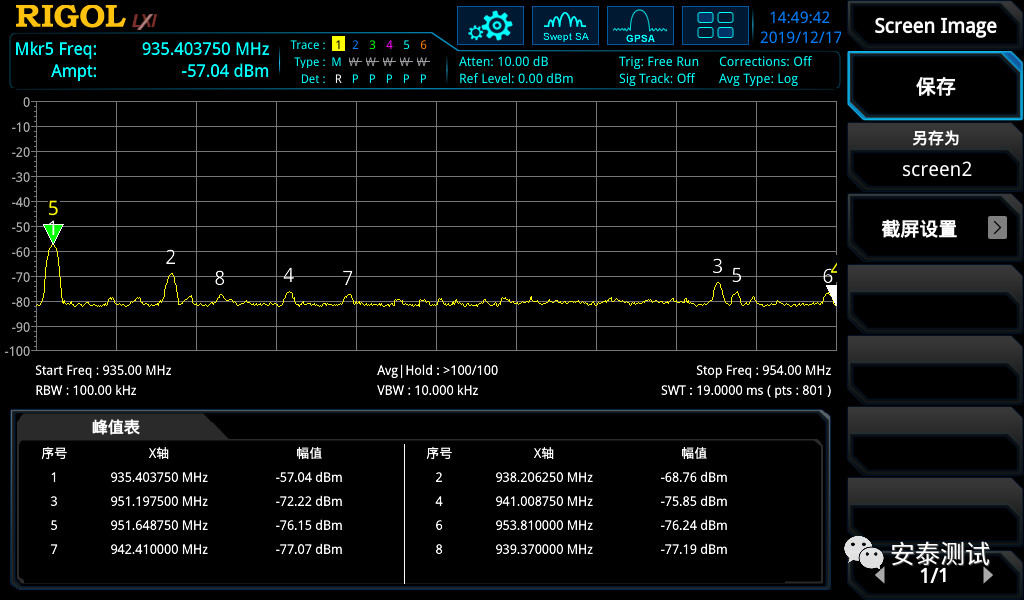Click peak label 2 on the spectrum
Viewport: 1024px width, 600px height.
[170, 257]
